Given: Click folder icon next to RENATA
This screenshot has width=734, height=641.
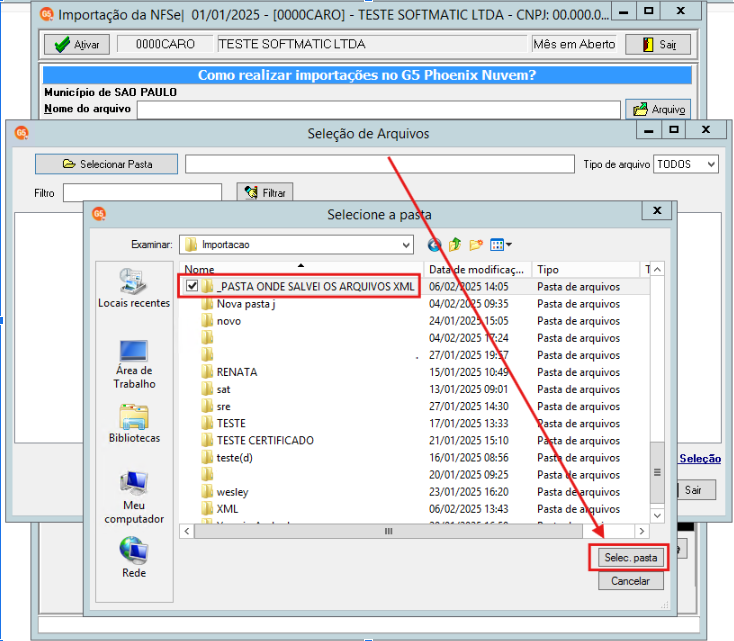Looking at the screenshot, I should coord(207,372).
